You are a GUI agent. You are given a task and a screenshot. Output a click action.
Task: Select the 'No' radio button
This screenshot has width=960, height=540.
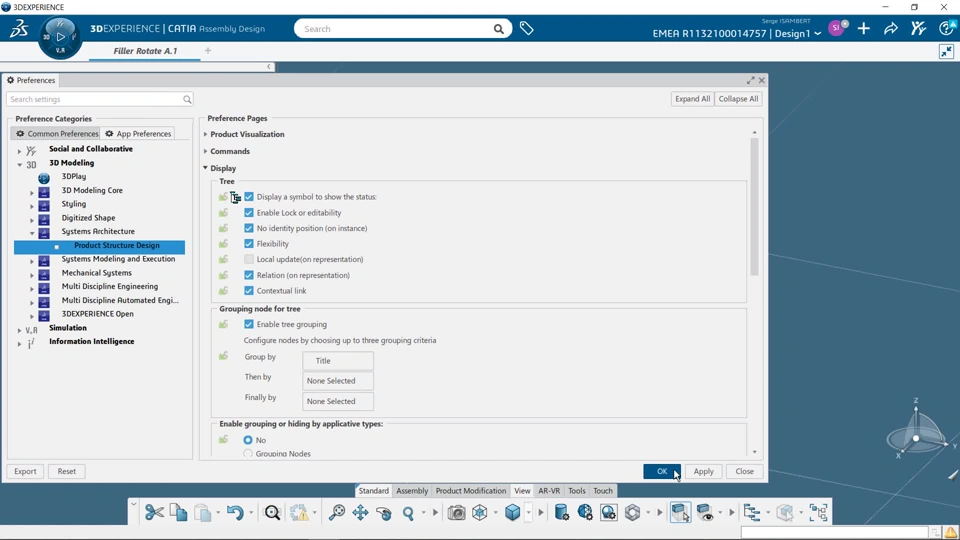tap(248, 440)
